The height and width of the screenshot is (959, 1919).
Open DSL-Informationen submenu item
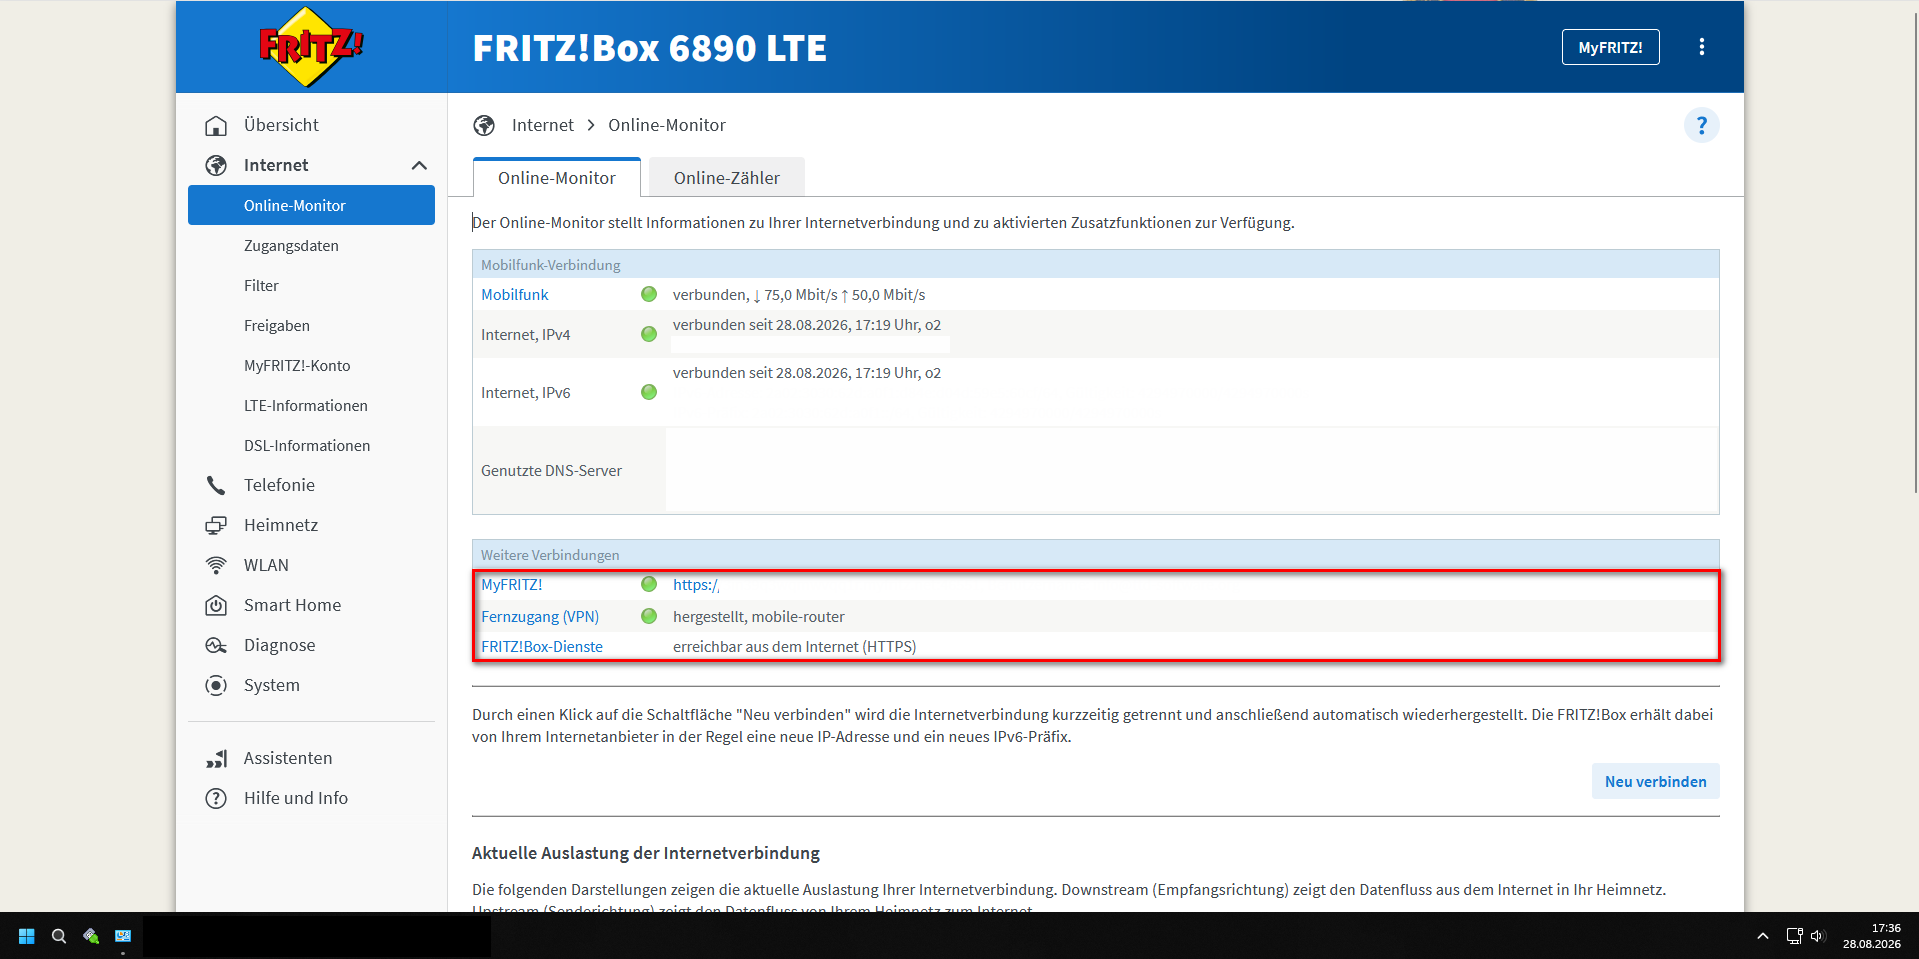coord(307,446)
